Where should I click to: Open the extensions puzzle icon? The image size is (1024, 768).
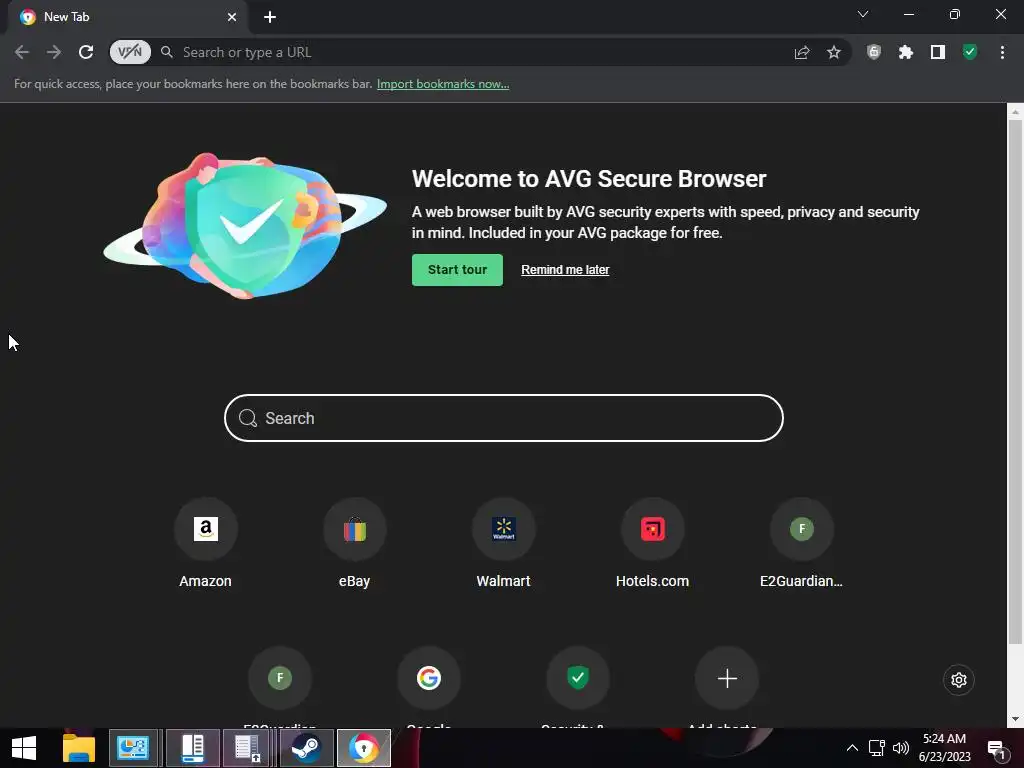tap(906, 52)
